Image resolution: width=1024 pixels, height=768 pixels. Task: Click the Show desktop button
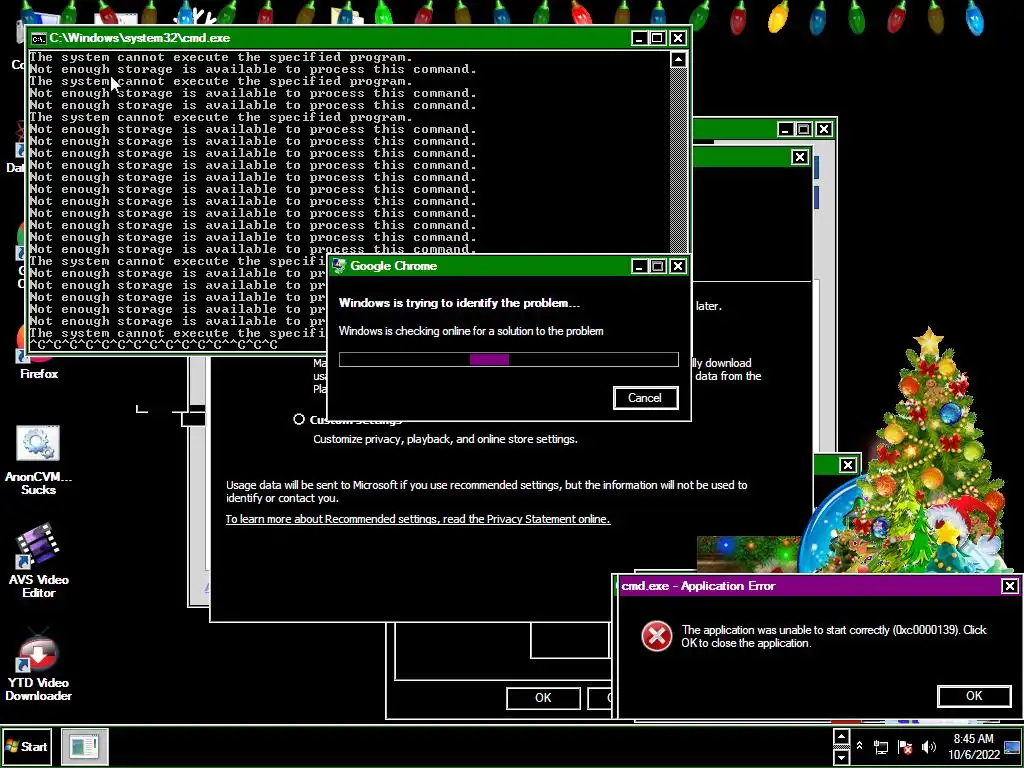(x=1012, y=746)
